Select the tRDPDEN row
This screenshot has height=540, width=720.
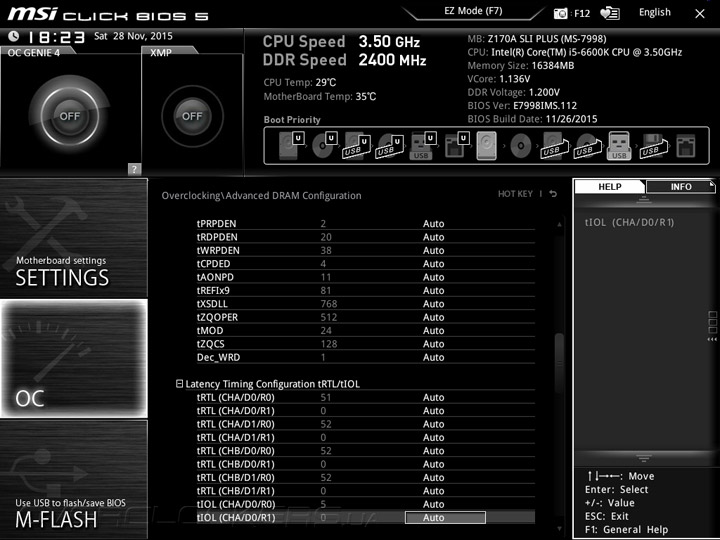point(366,237)
